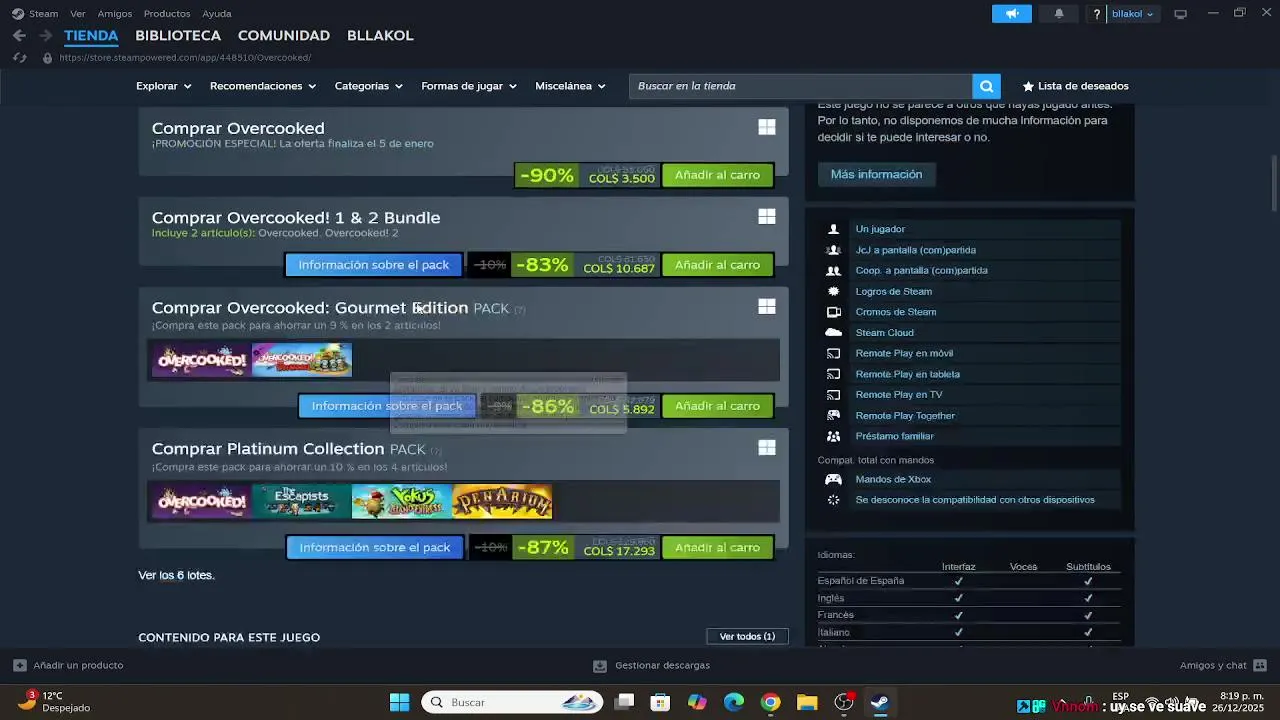
Task: Open File Explorer from the taskbar
Action: pyautogui.click(x=807, y=702)
